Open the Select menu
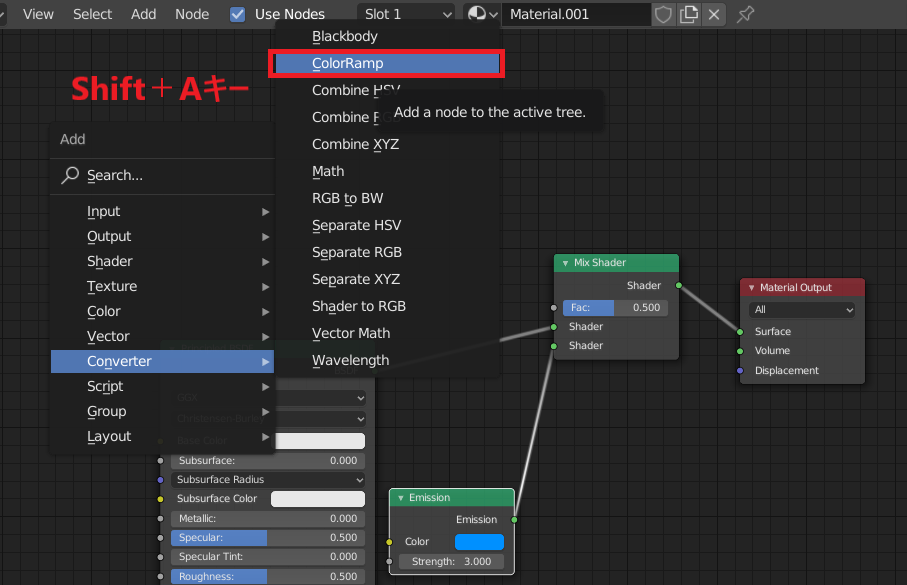Screen dimensions: 907x585 click(93, 14)
